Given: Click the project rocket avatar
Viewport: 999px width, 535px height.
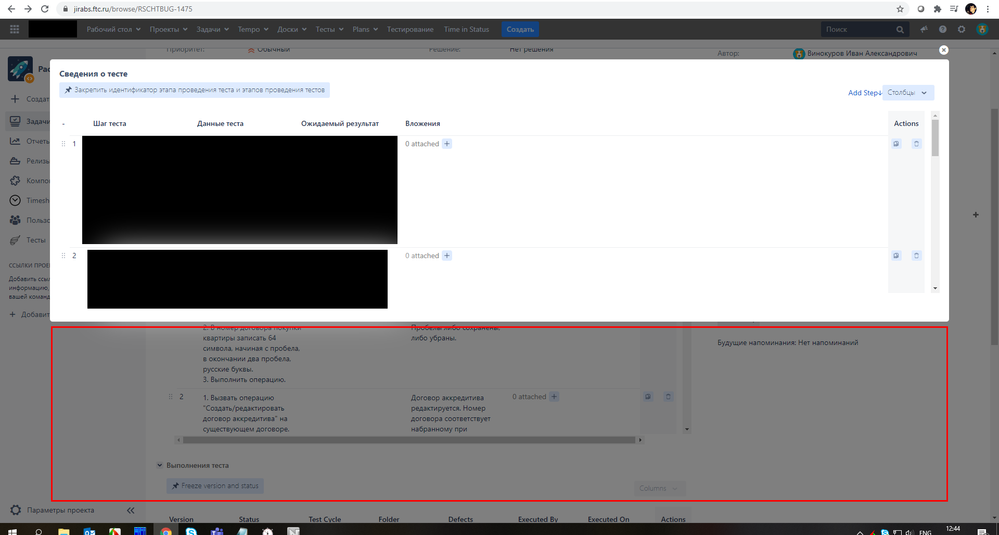Looking at the screenshot, I should pos(20,69).
